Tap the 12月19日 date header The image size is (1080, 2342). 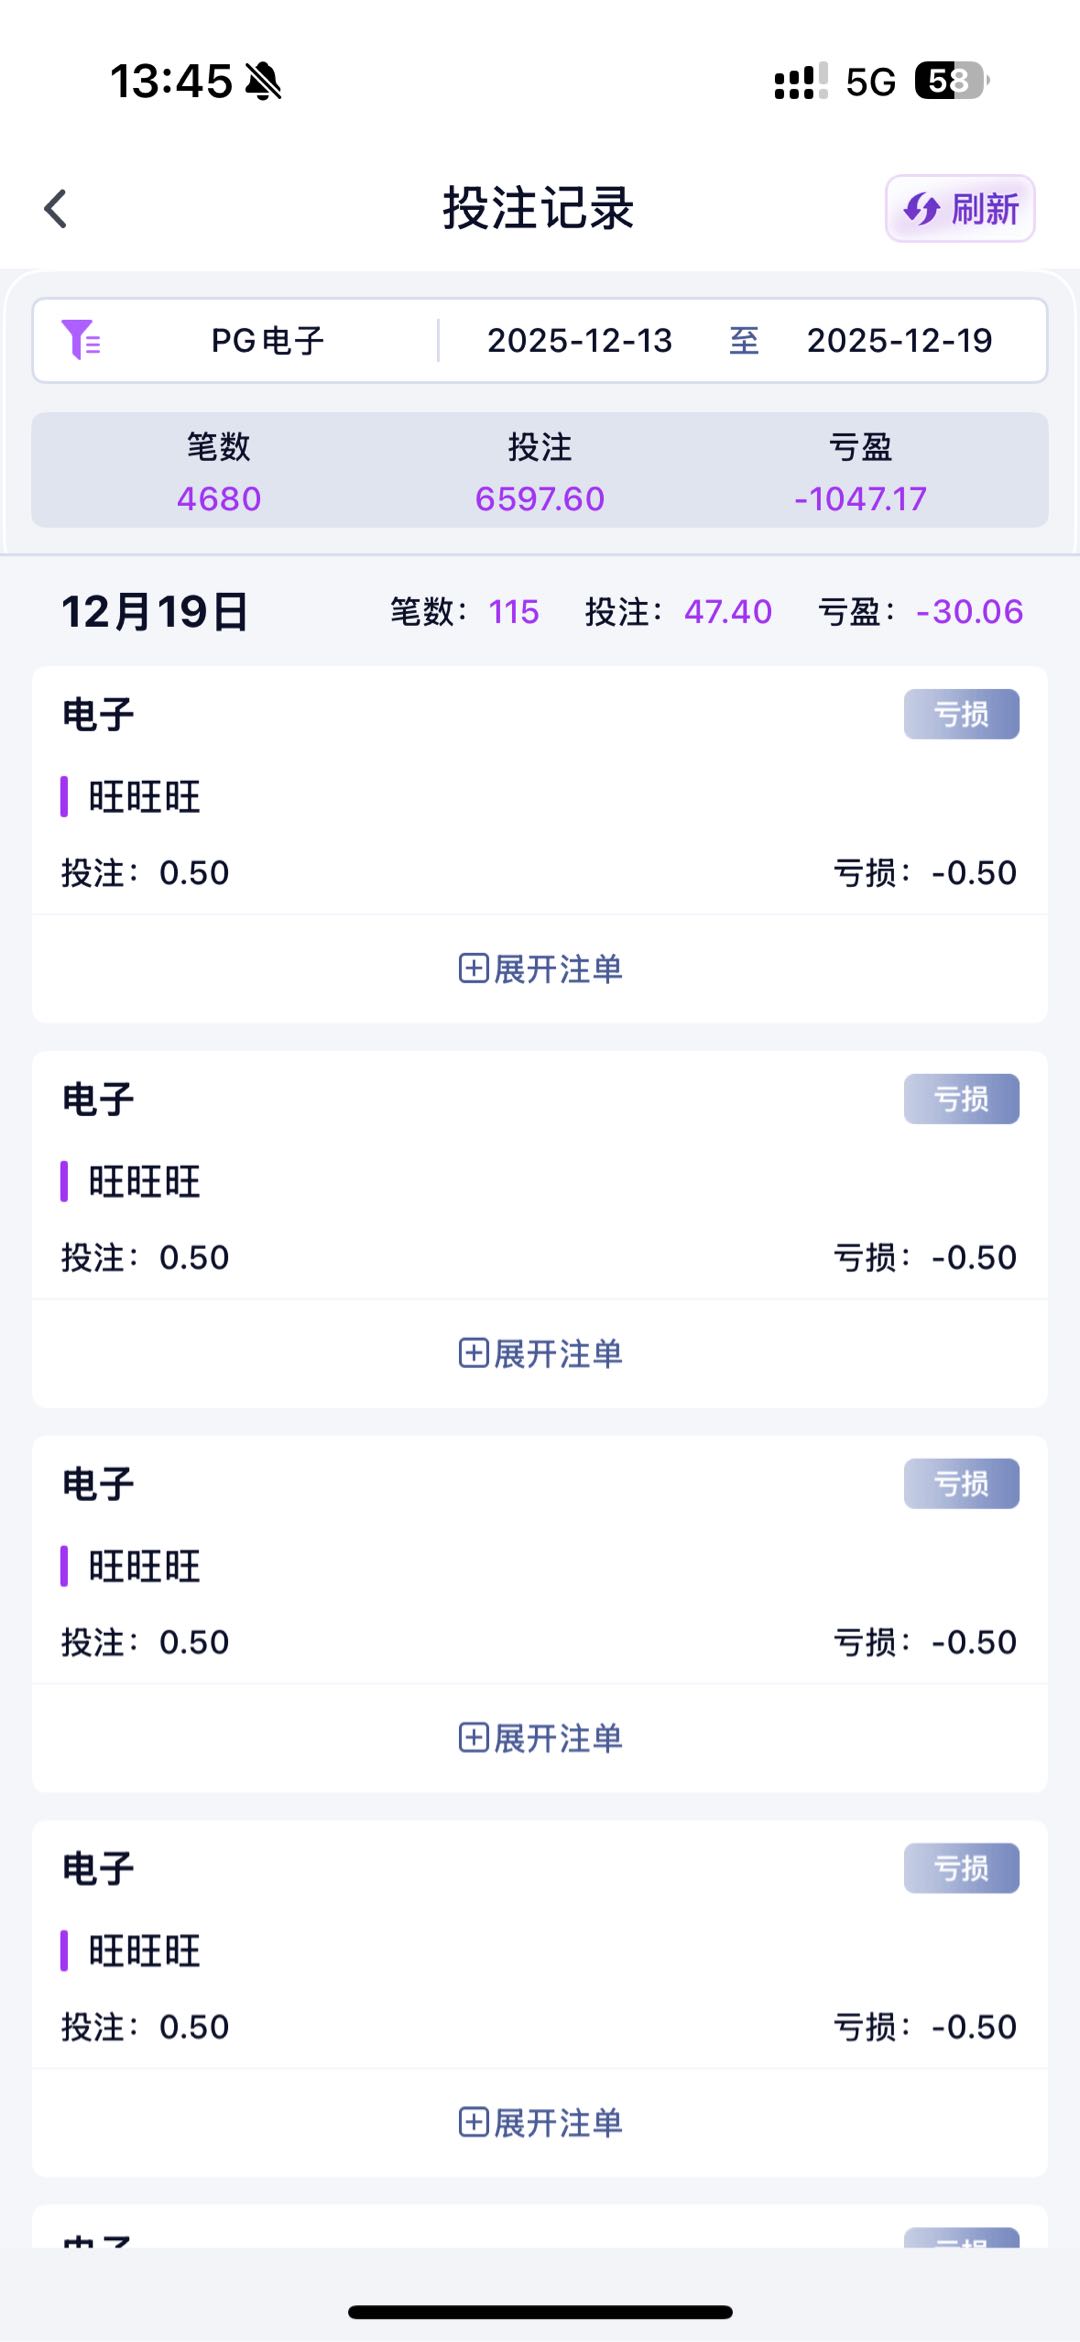tap(155, 611)
